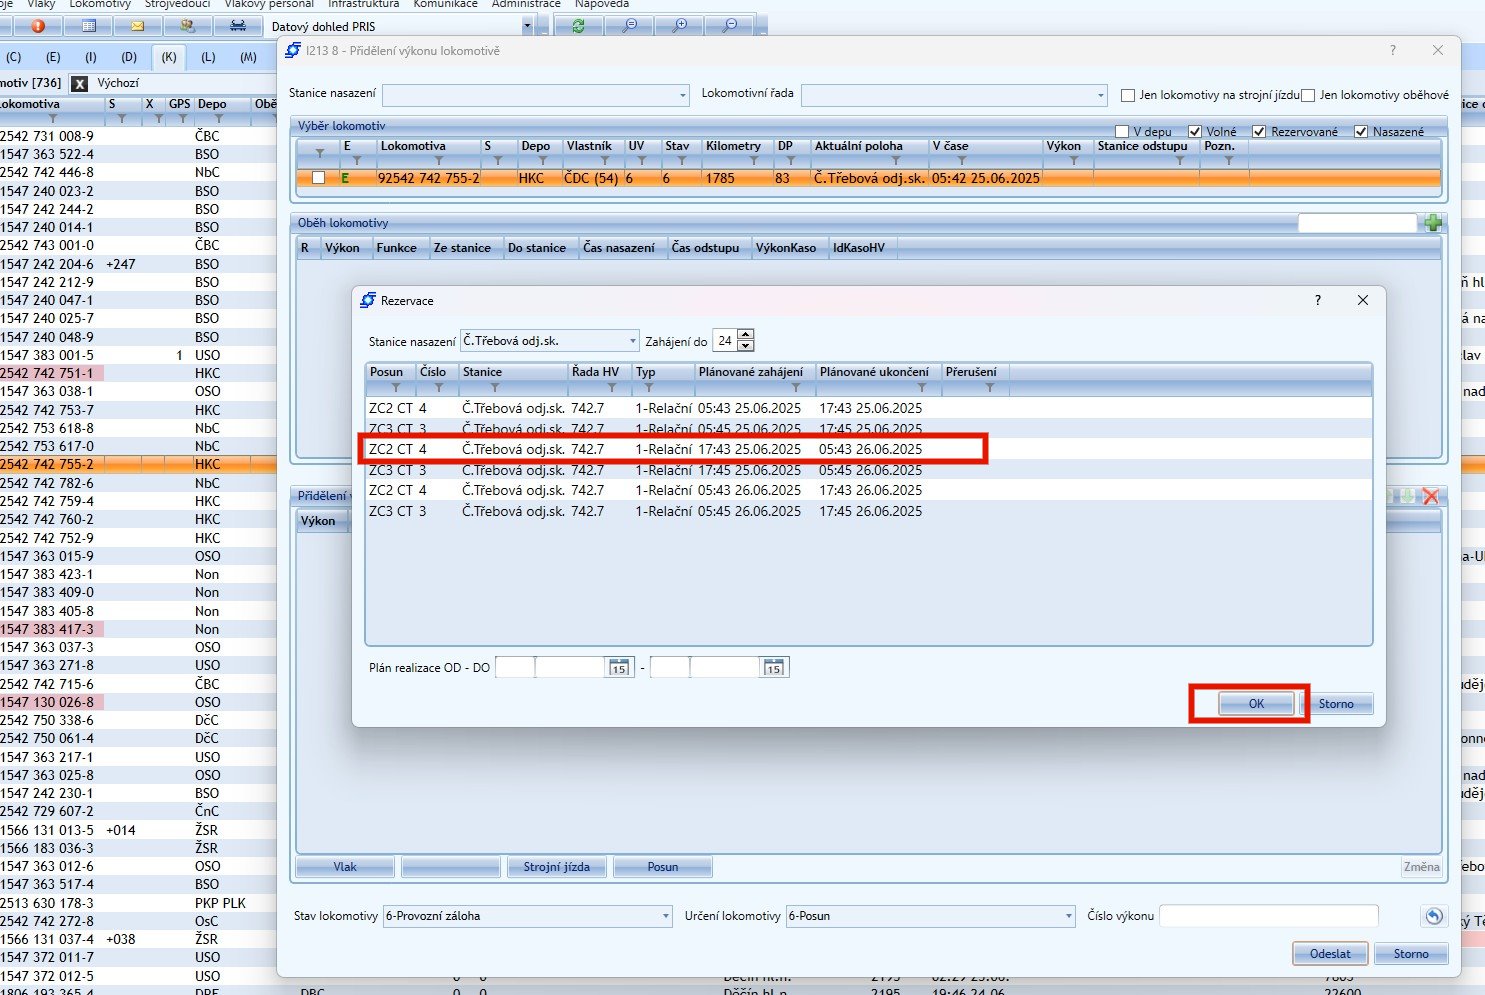Click the envelope messages toolbar icon
Image resolution: width=1485 pixels, height=995 pixels.
pos(137,26)
